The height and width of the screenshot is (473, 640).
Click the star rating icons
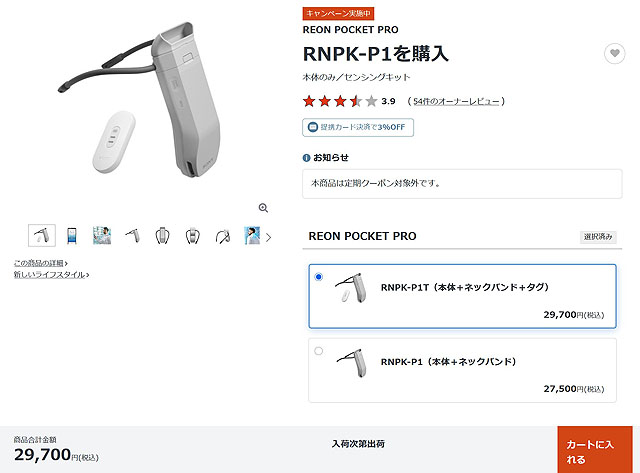pos(340,101)
